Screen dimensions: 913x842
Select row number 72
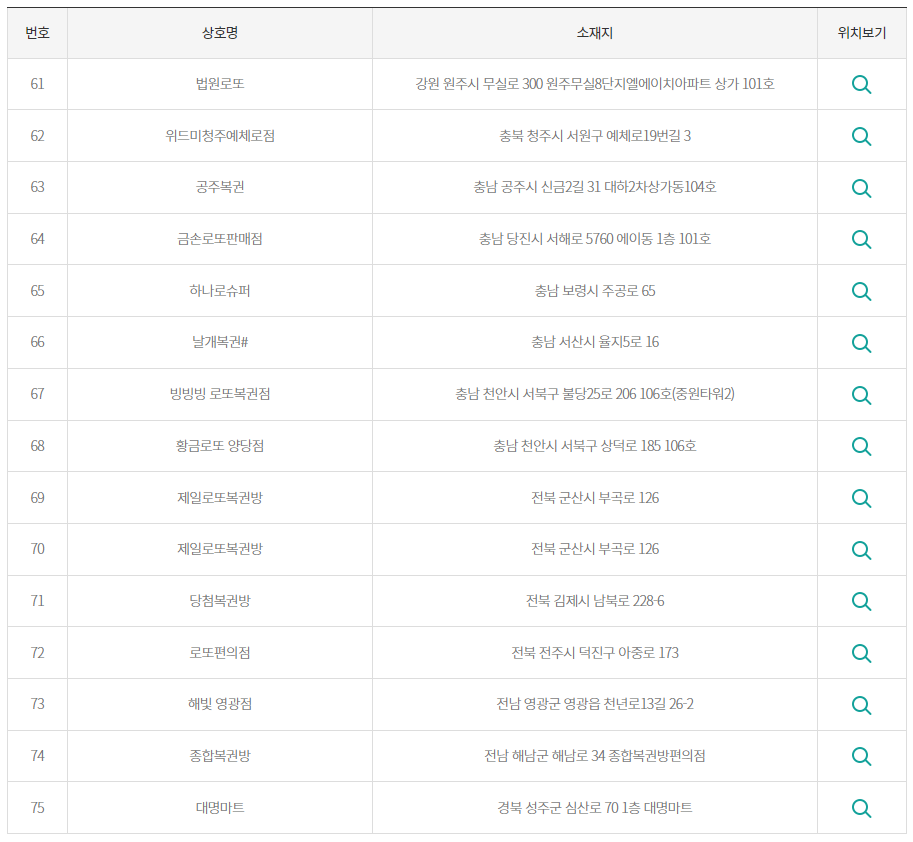click(37, 652)
